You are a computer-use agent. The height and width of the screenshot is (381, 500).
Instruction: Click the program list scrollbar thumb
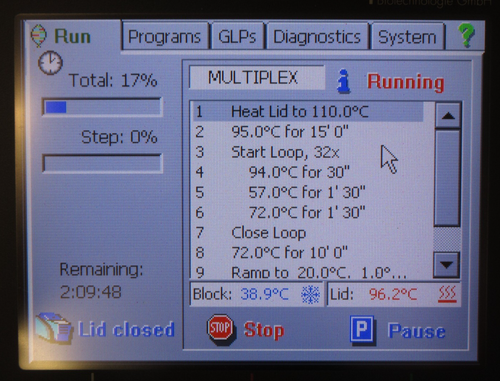[x=447, y=178]
